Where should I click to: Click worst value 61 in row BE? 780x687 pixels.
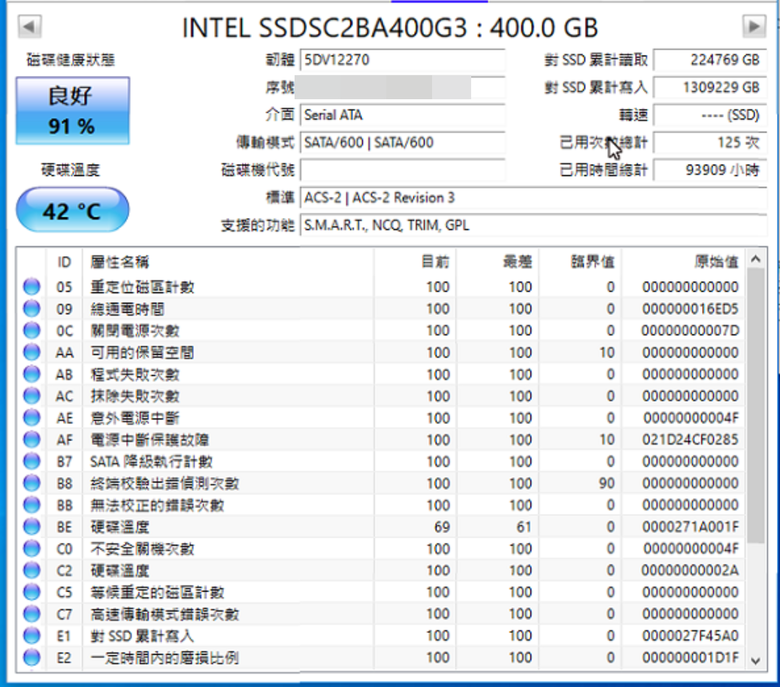click(524, 527)
